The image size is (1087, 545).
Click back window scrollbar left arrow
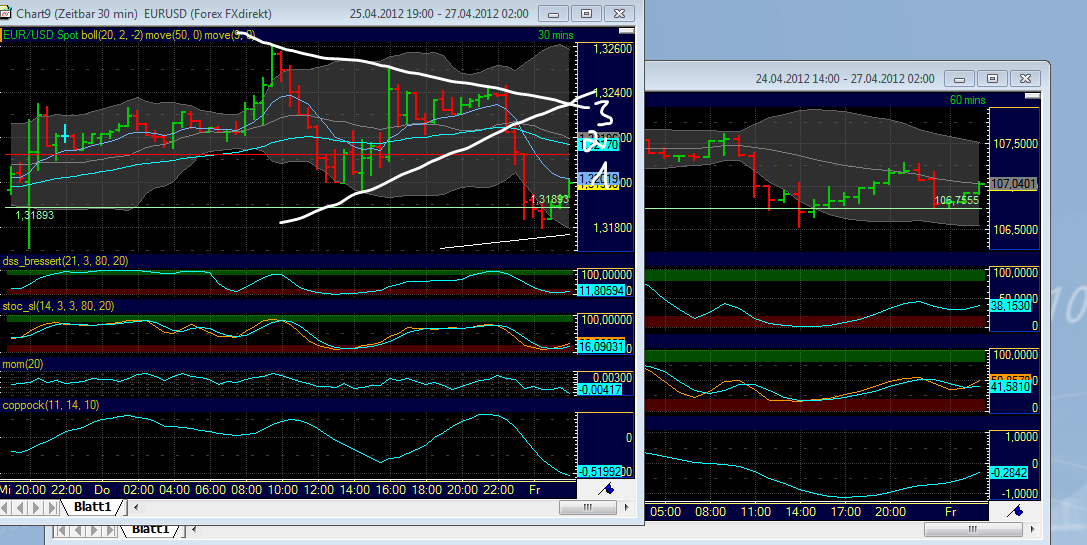click(195, 530)
